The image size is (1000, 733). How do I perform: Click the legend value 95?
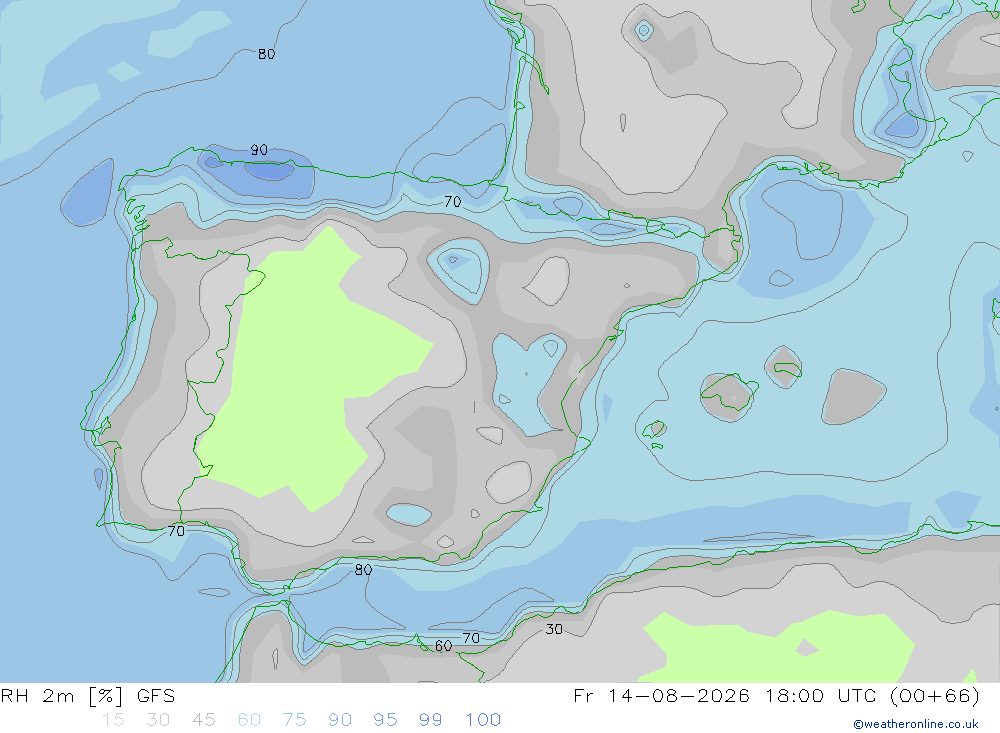coord(385,720)
